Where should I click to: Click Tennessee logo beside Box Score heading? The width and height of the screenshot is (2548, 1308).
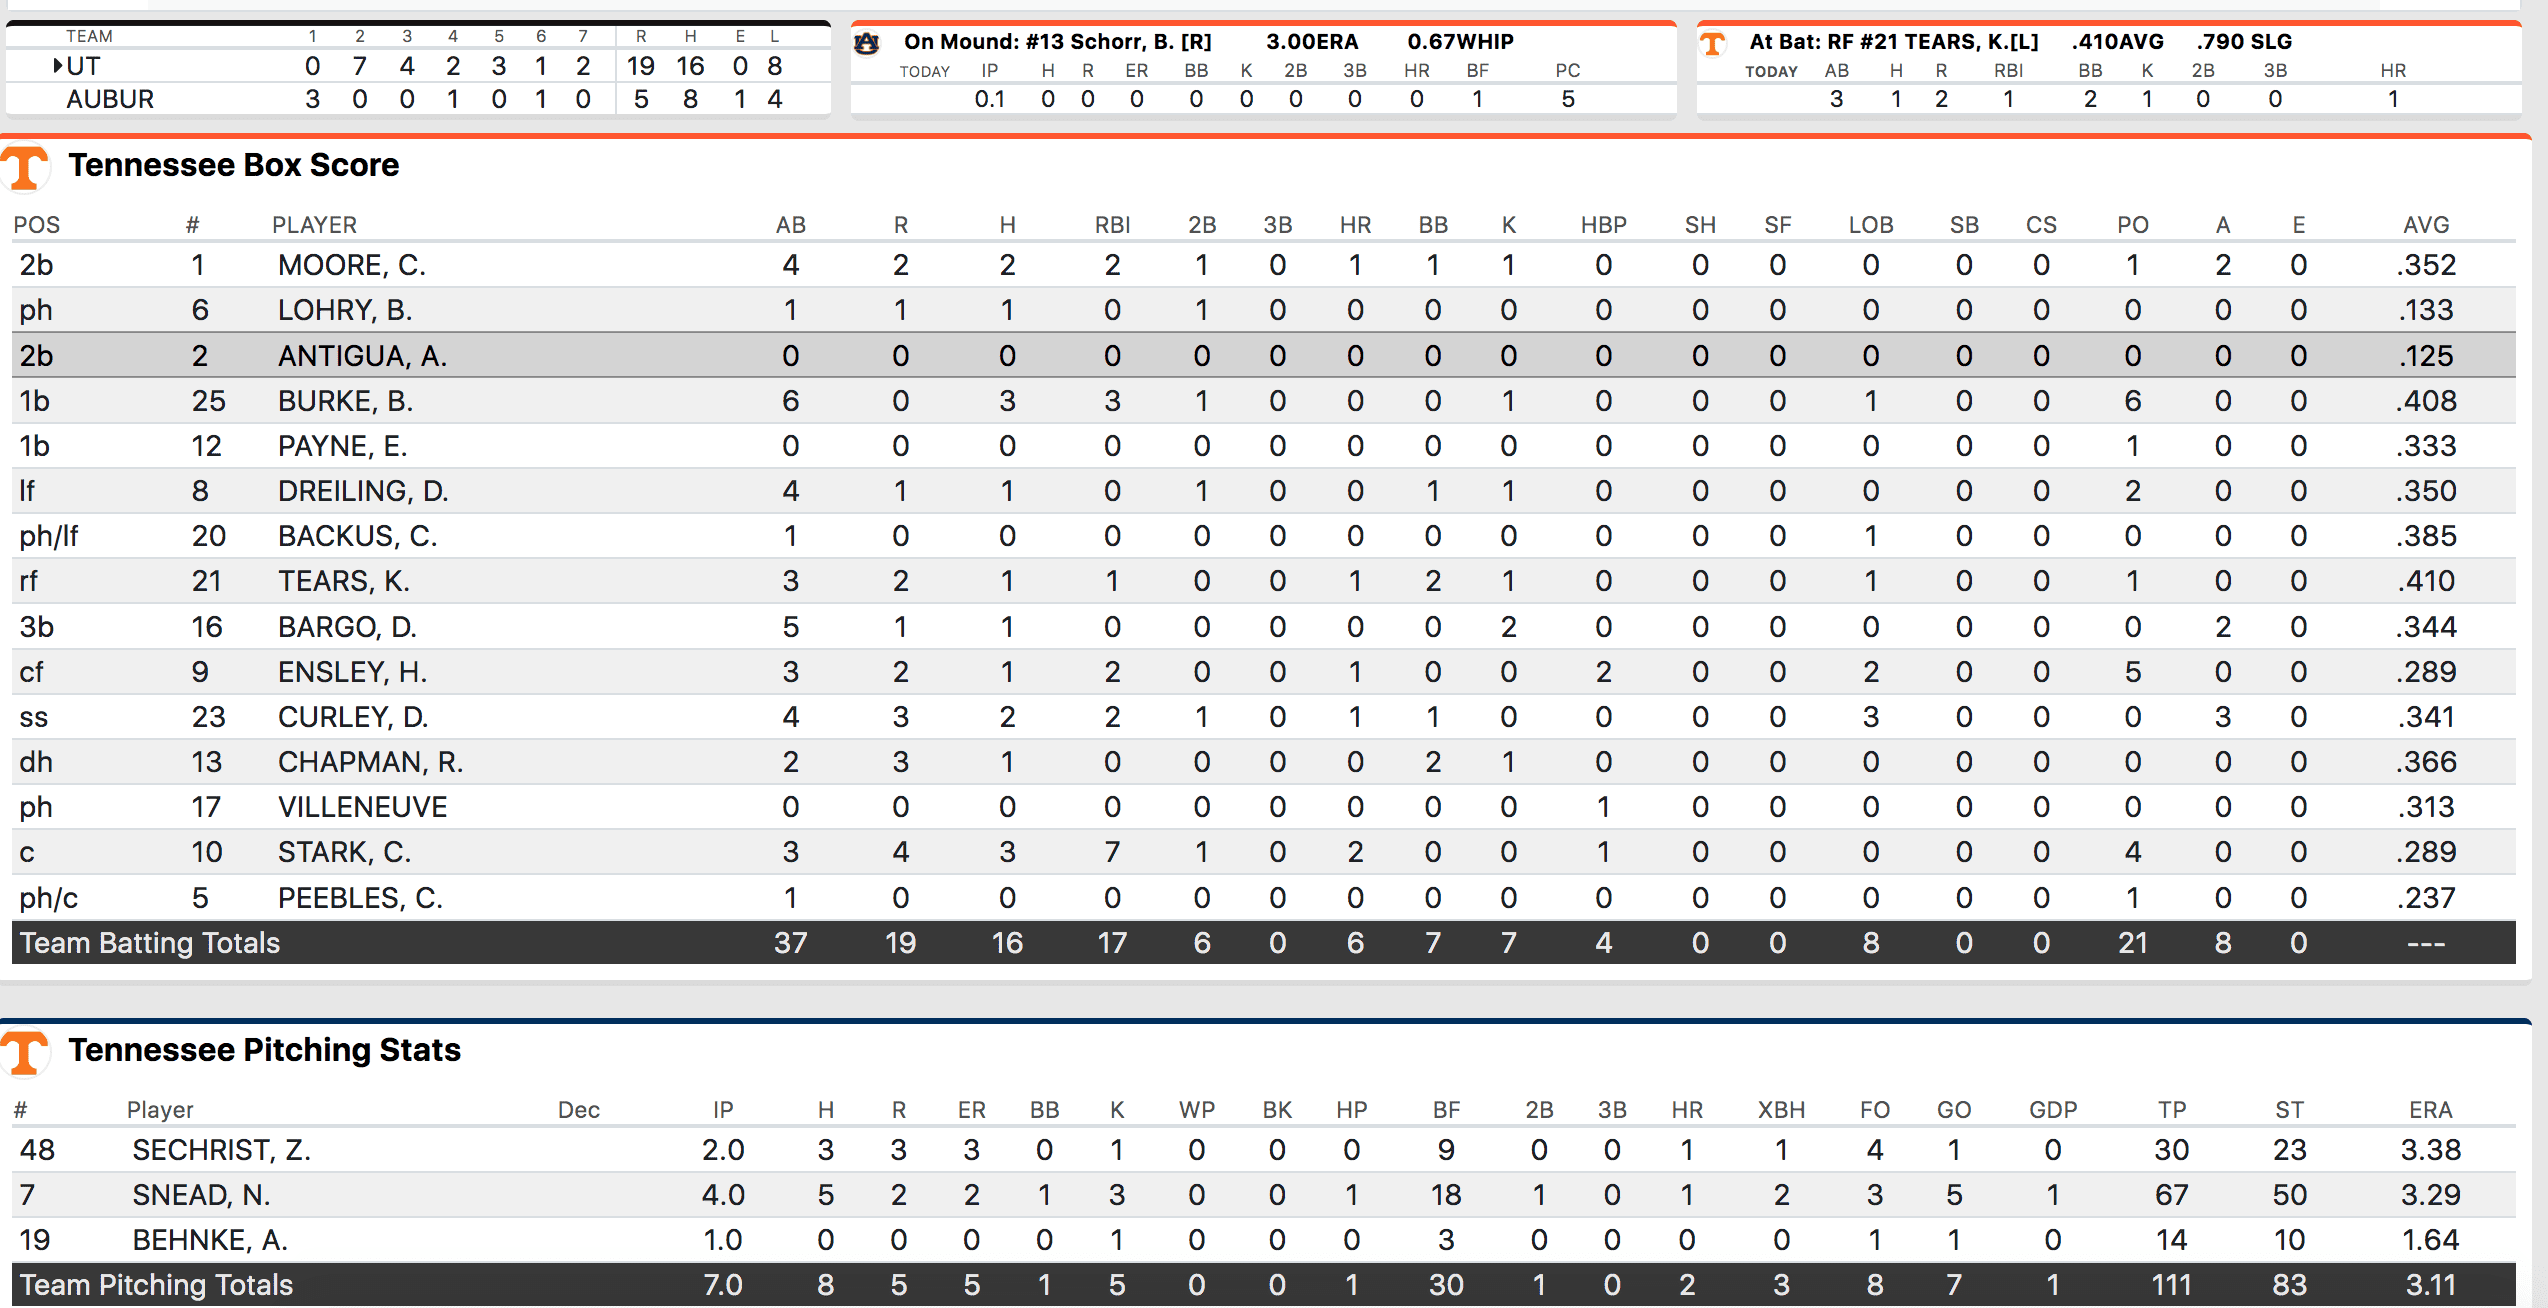click(x=26, y=166)
